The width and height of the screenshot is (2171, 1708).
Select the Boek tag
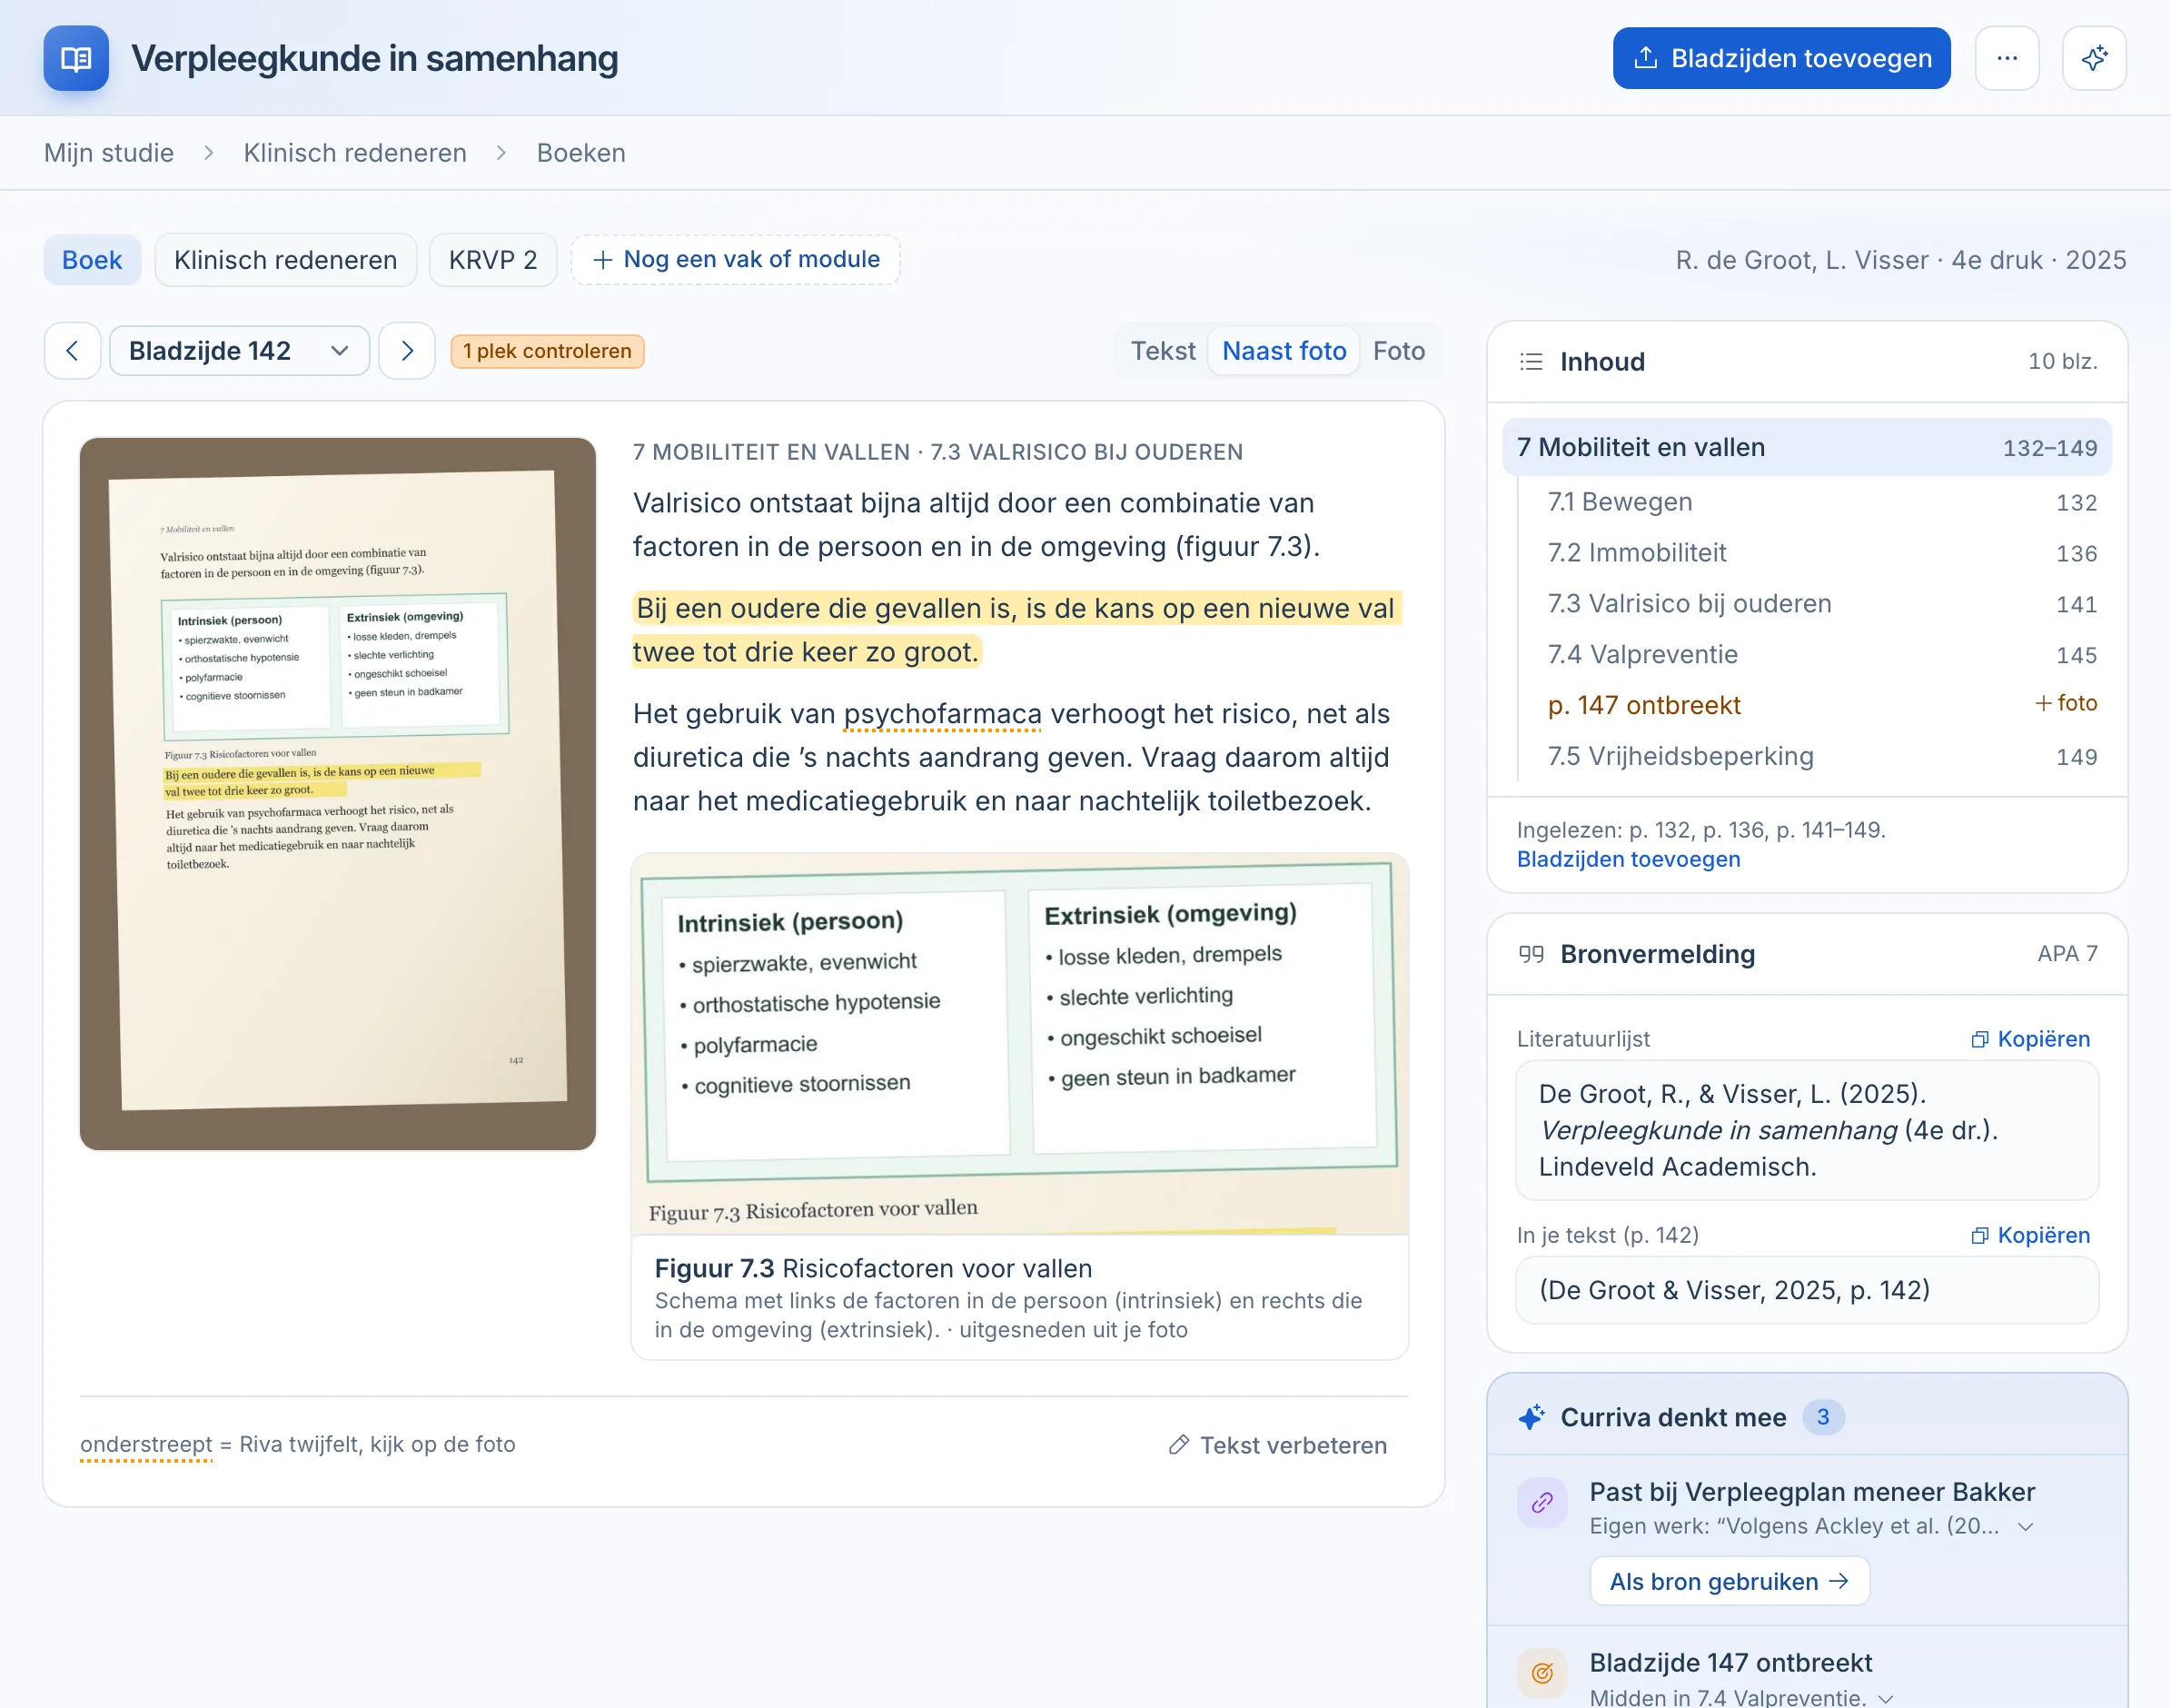pyautogui.click(x=92, y=260)
